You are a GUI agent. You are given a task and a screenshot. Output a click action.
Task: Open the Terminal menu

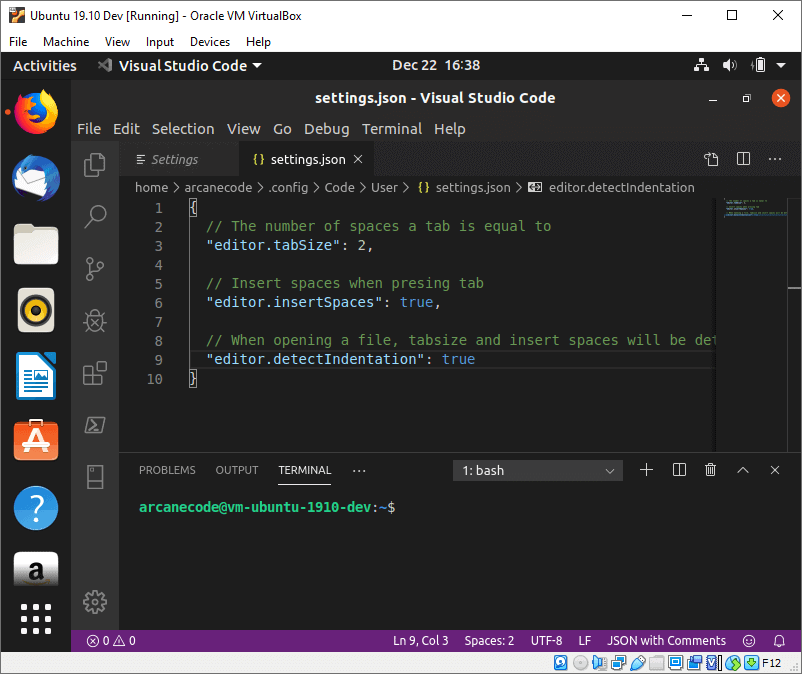click(x=392, y=129)
